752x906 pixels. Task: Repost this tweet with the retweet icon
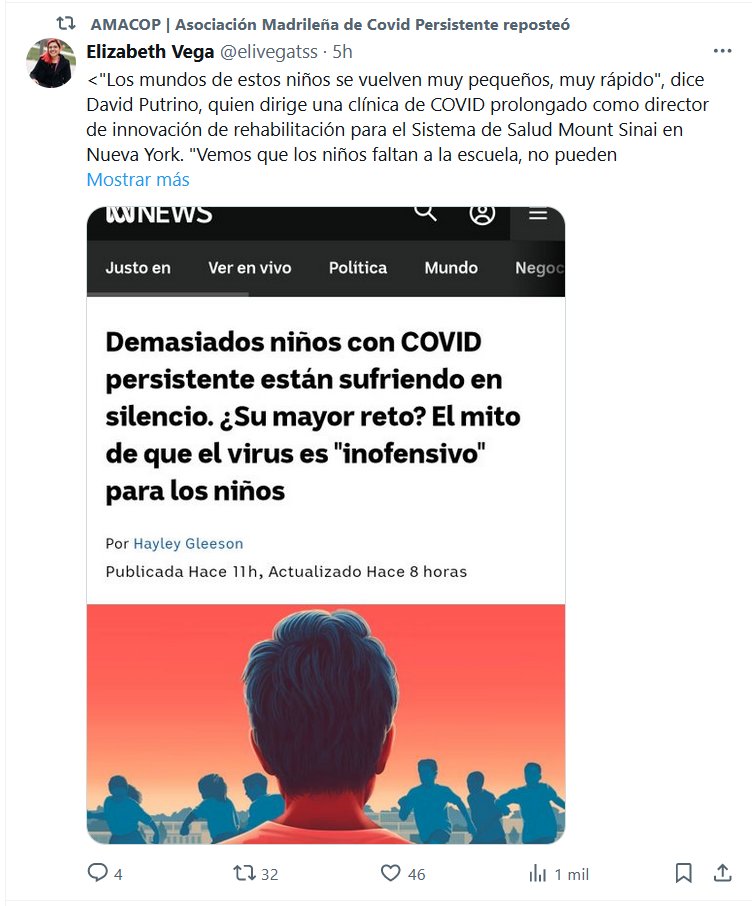(x=244, y=872)
